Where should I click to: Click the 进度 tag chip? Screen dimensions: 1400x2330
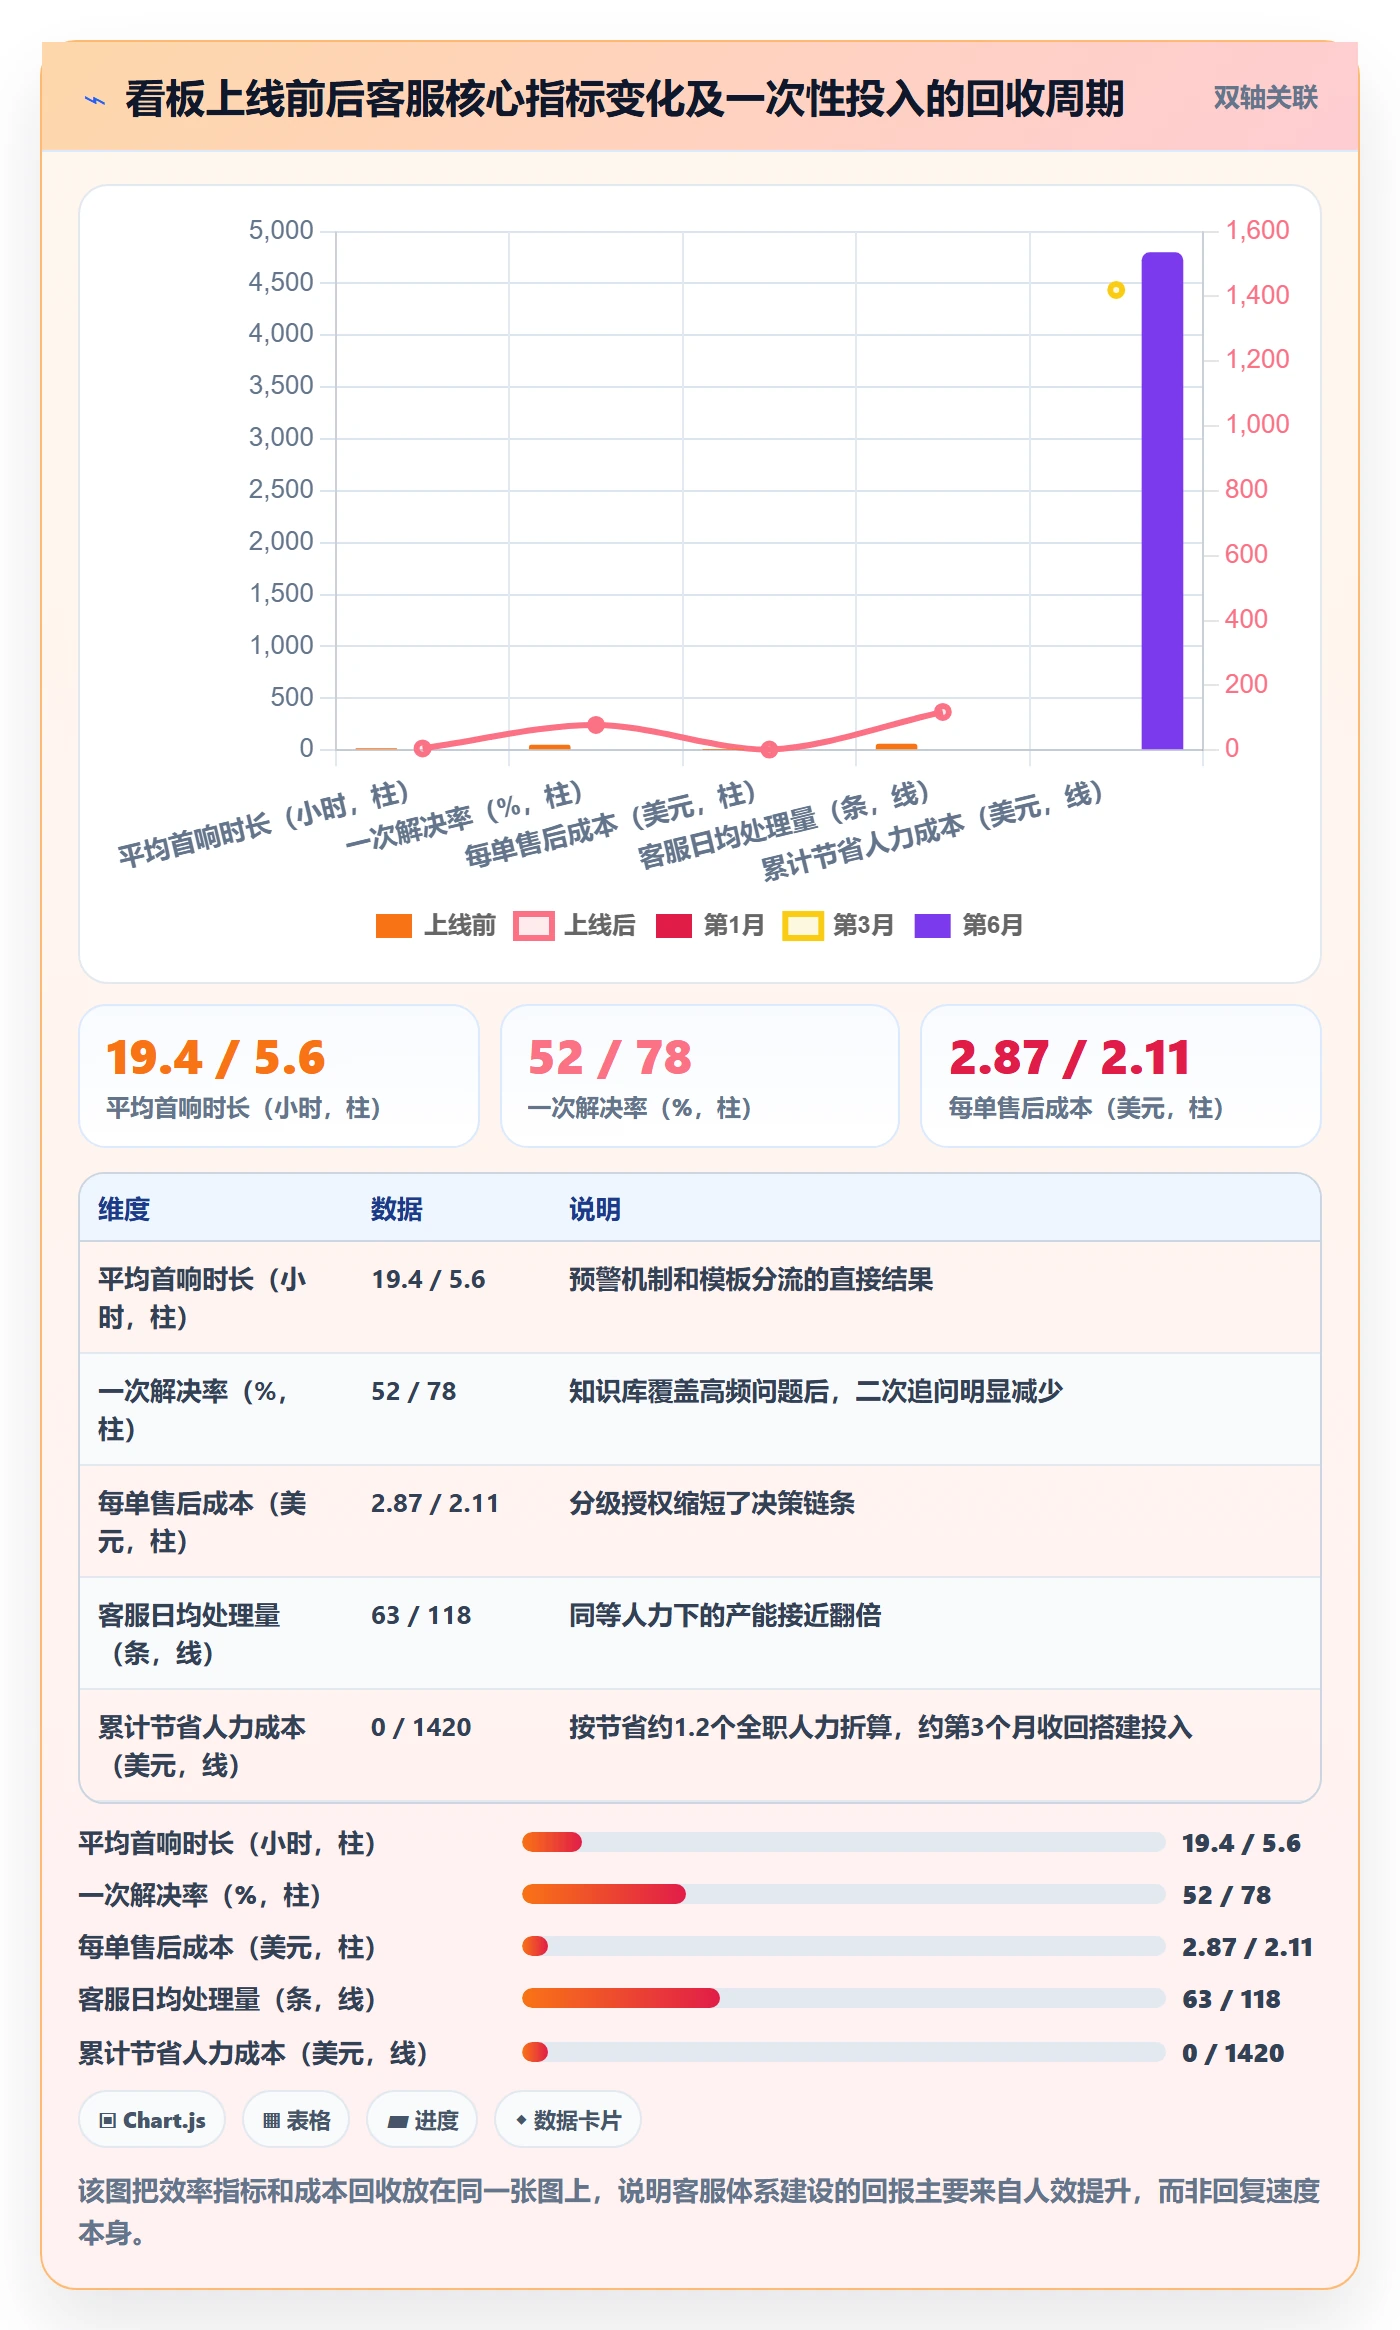pyautogui.click(x=422, y=2120)
